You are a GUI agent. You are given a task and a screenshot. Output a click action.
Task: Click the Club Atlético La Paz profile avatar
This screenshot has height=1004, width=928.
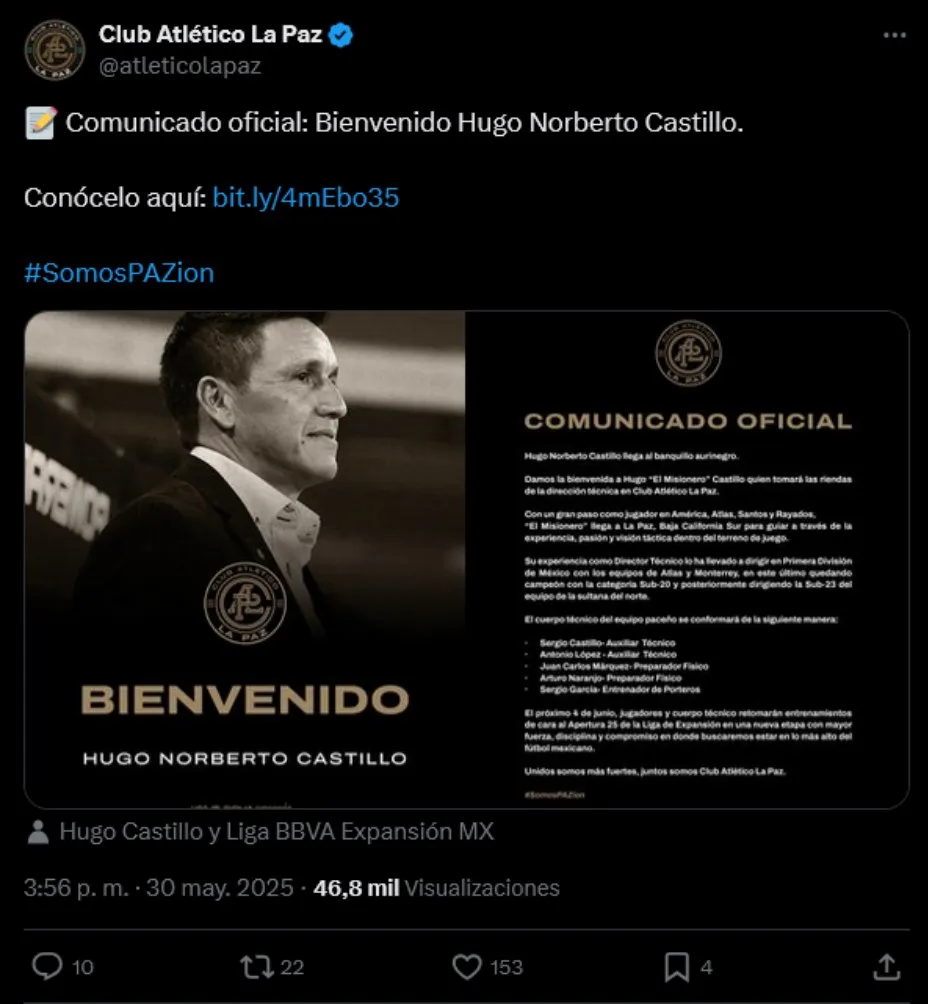pyautogui.click(x=55, y=50)
